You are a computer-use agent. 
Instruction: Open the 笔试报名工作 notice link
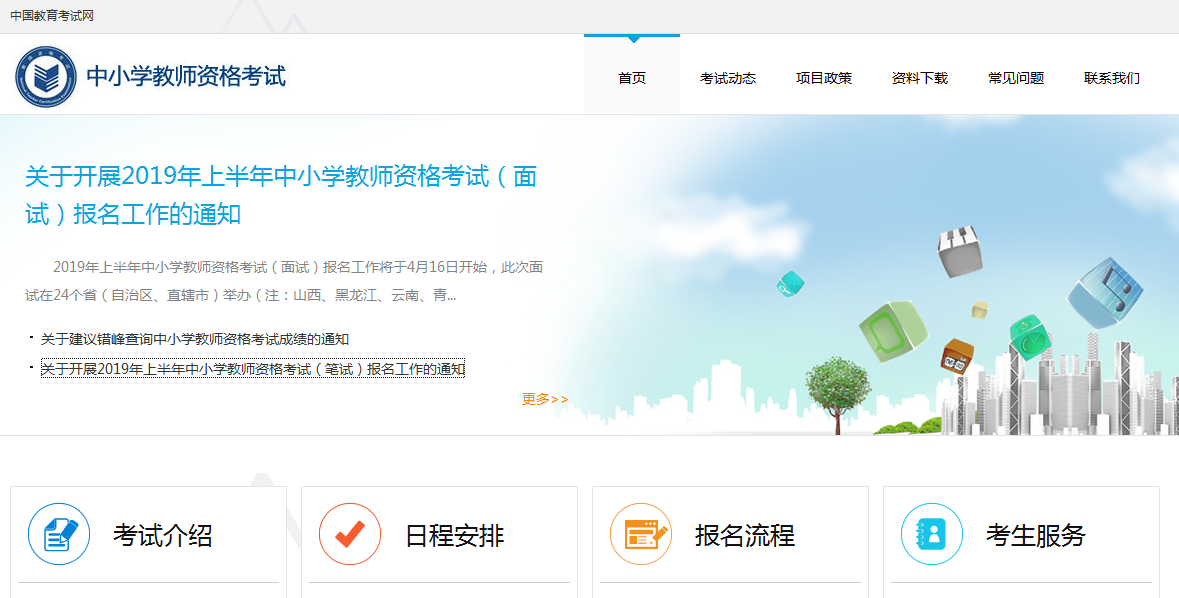coord(253,368)
